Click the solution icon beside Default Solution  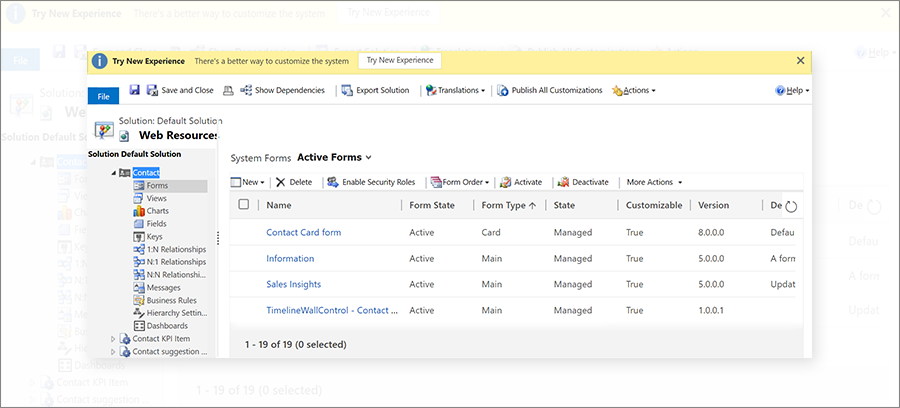click(103, 130)
